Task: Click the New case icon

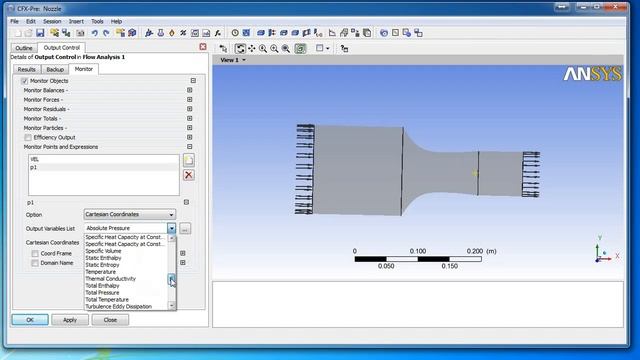Action: [x=17, y=33]
